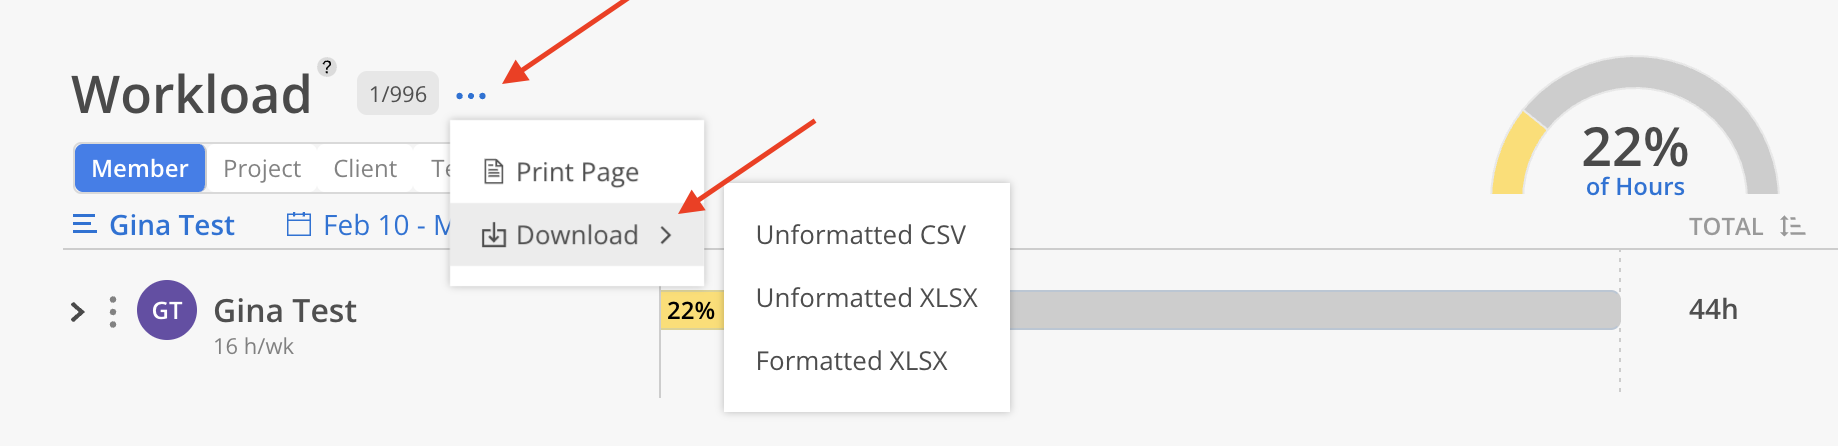This screenshot has width=1838, height=446.
Task: Switch to the Project tab
Action: click(262, 168)
